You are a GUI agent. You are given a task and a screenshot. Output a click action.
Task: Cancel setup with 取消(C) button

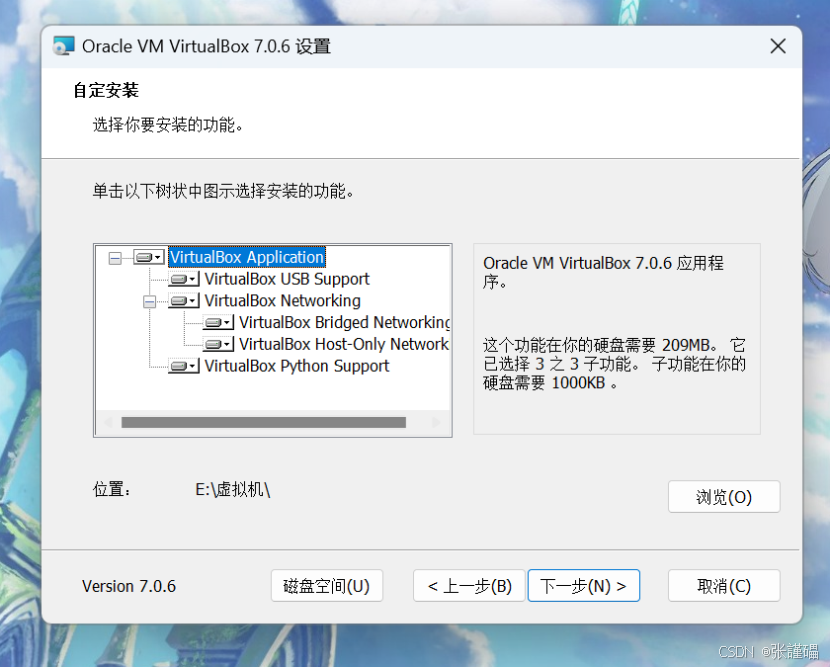[724, 586]
